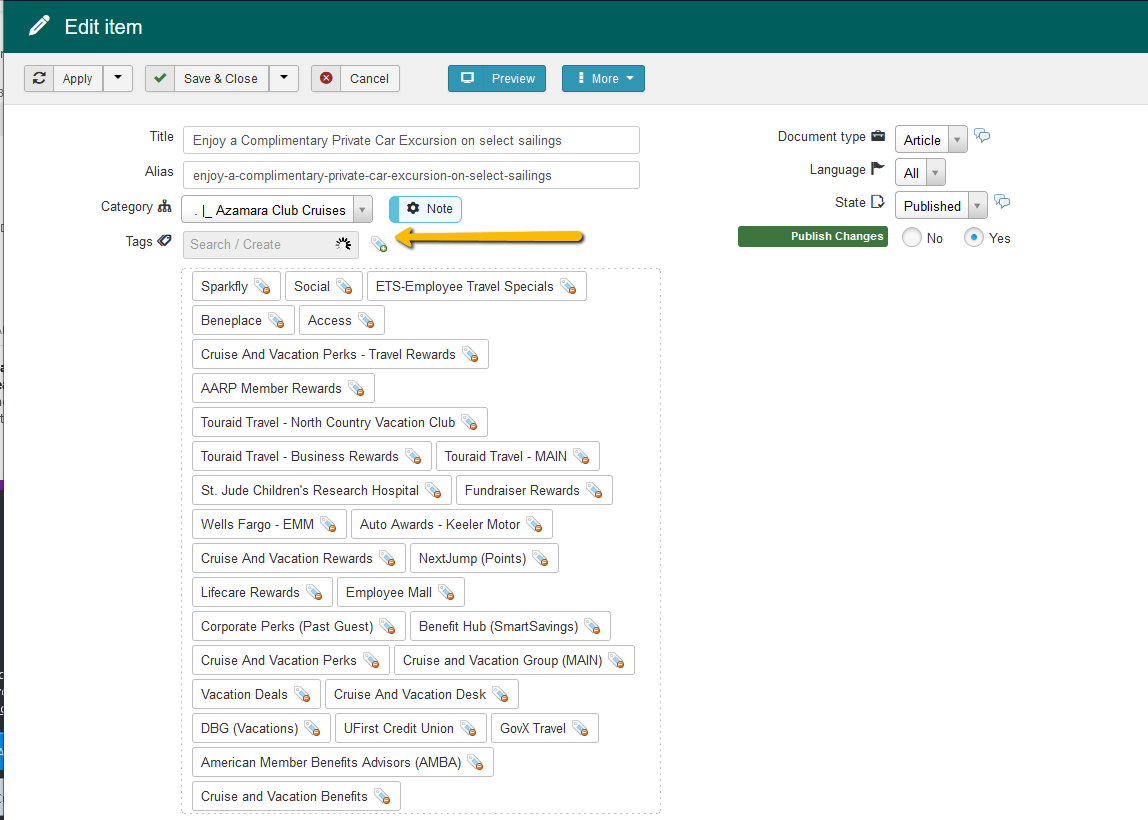Image resolution: width=1148 pixels, height=820 pixels.
Task: Remove the Sparkfly tag icon
Action: [262, 286]
